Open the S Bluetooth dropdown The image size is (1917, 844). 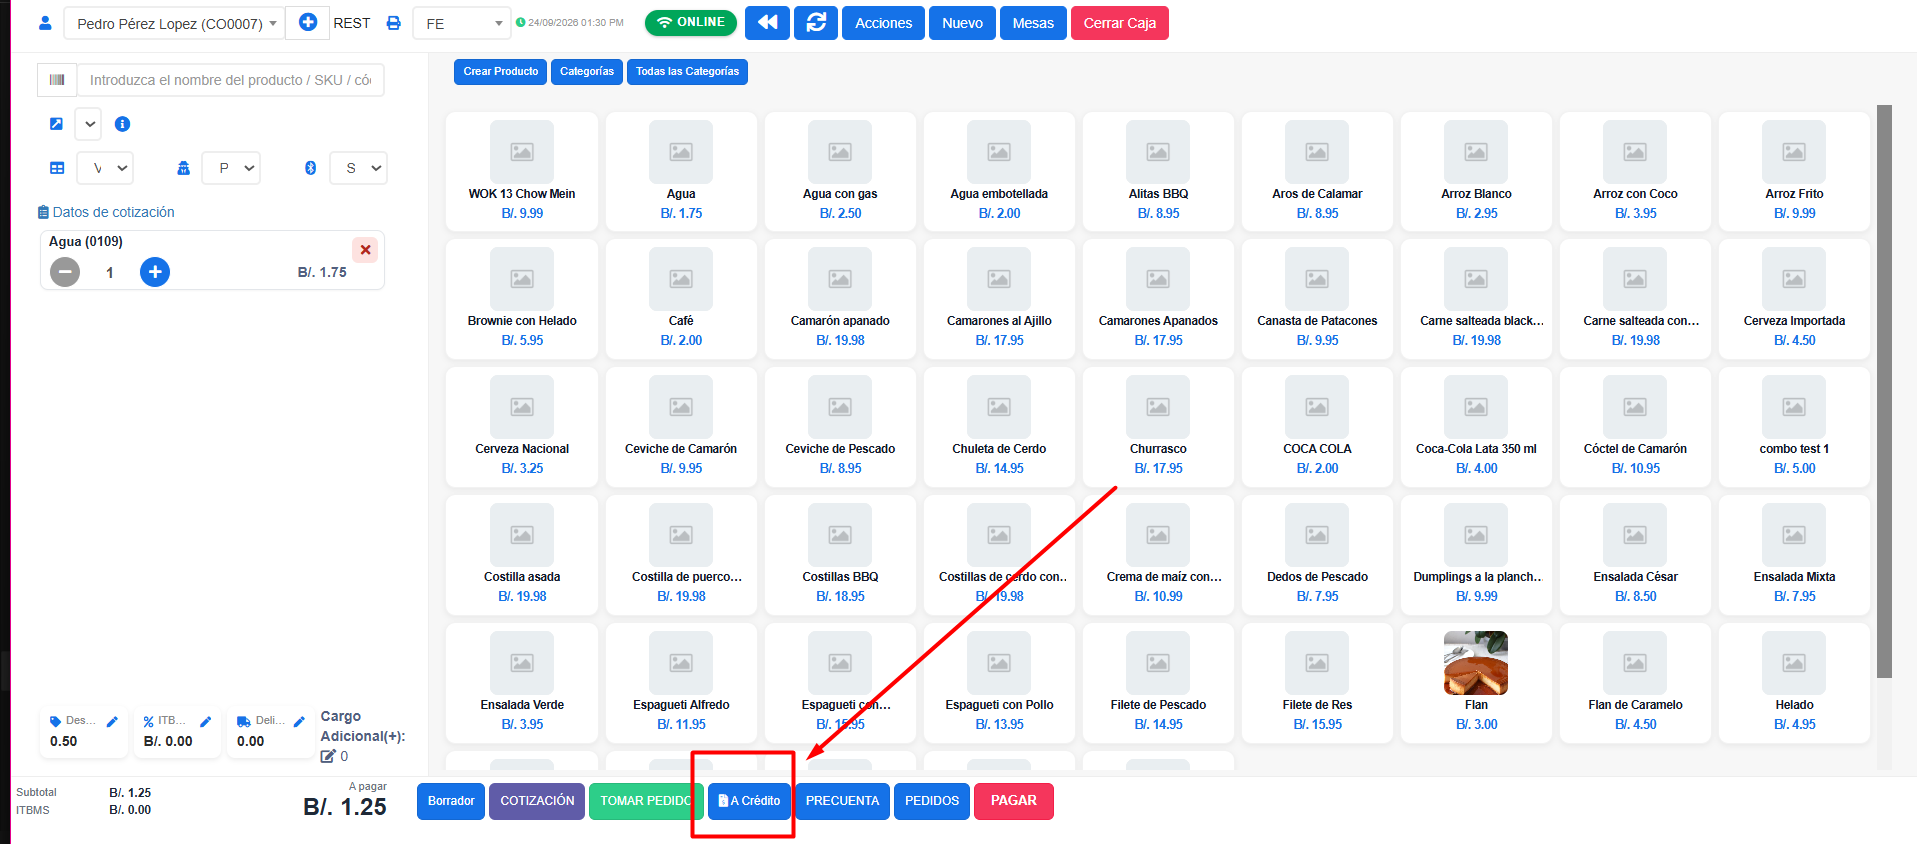[359, 168]
